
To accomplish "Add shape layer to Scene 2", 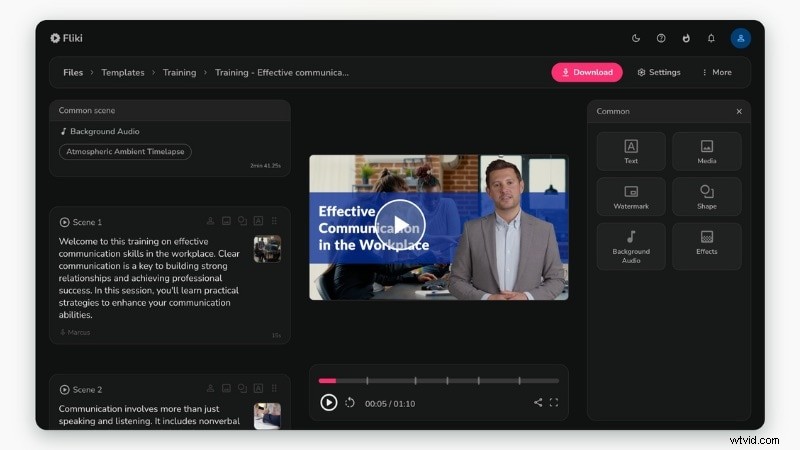I will (x=242, y=388).
